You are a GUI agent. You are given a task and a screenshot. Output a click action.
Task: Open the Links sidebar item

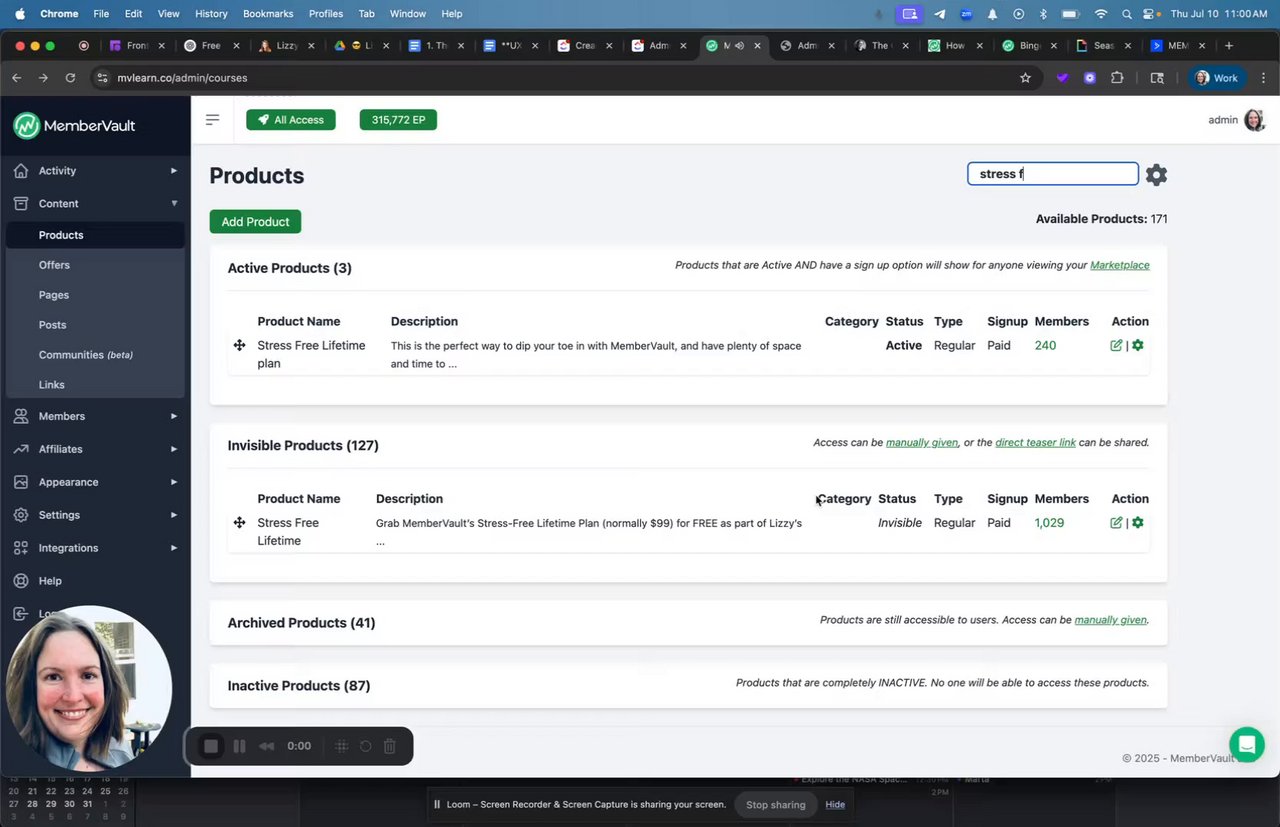coord(52,385)
